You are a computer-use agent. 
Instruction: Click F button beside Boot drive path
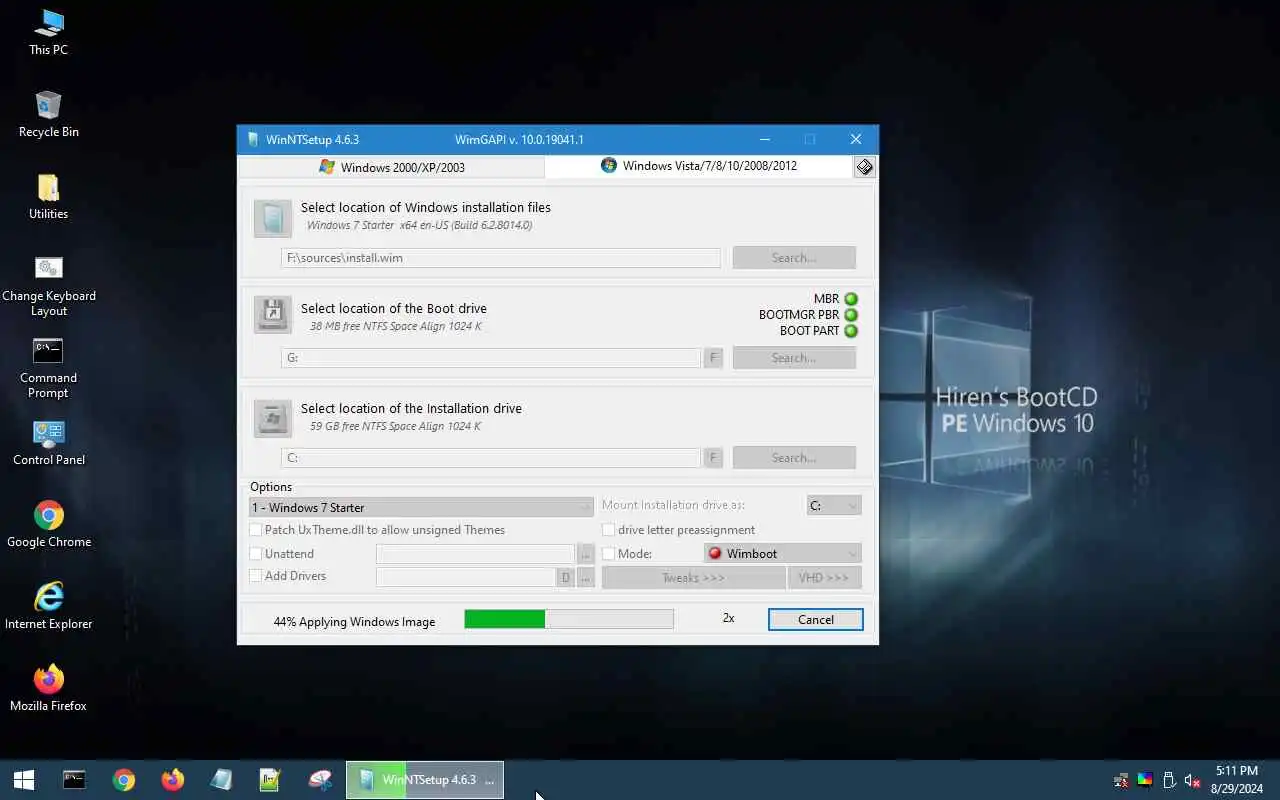click(x=713, y=358)
